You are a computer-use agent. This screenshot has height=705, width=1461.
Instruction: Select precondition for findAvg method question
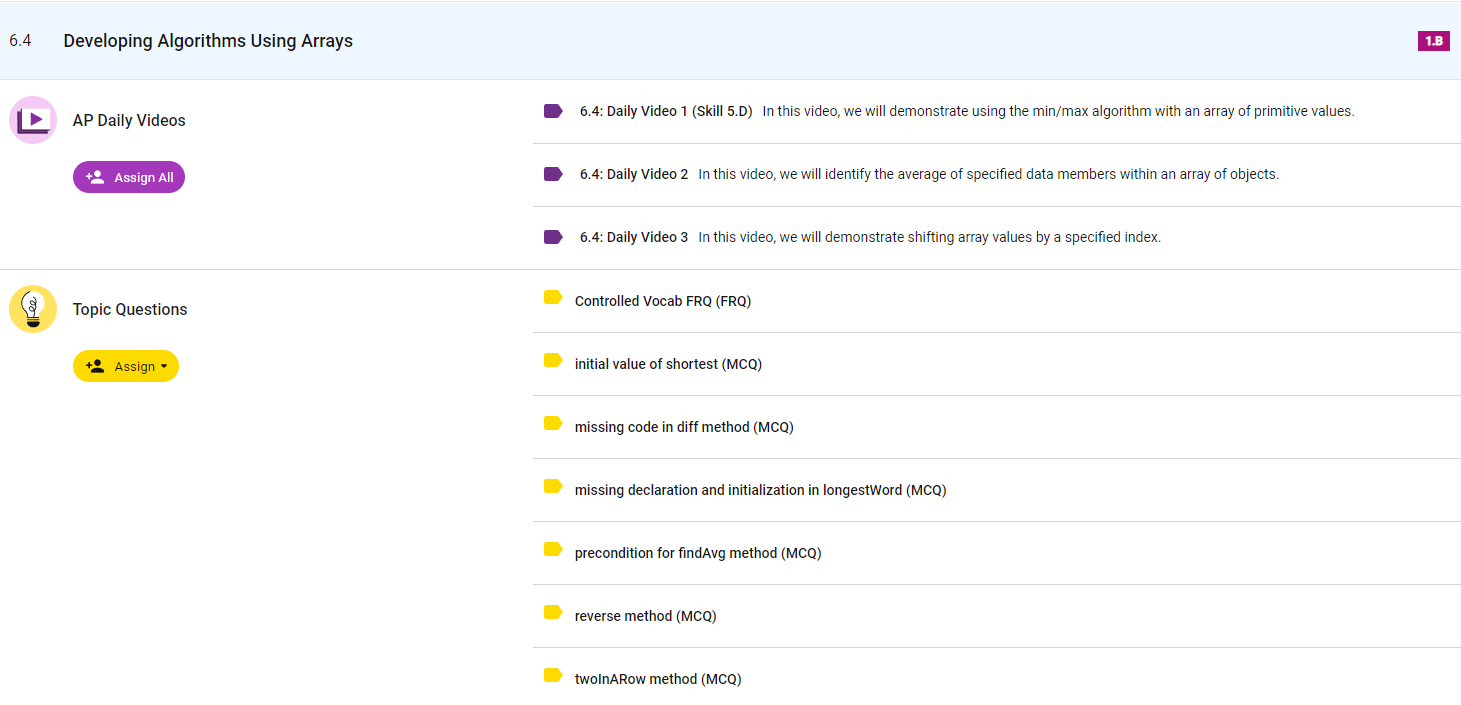pyautogui.click(x=697, y=553)
